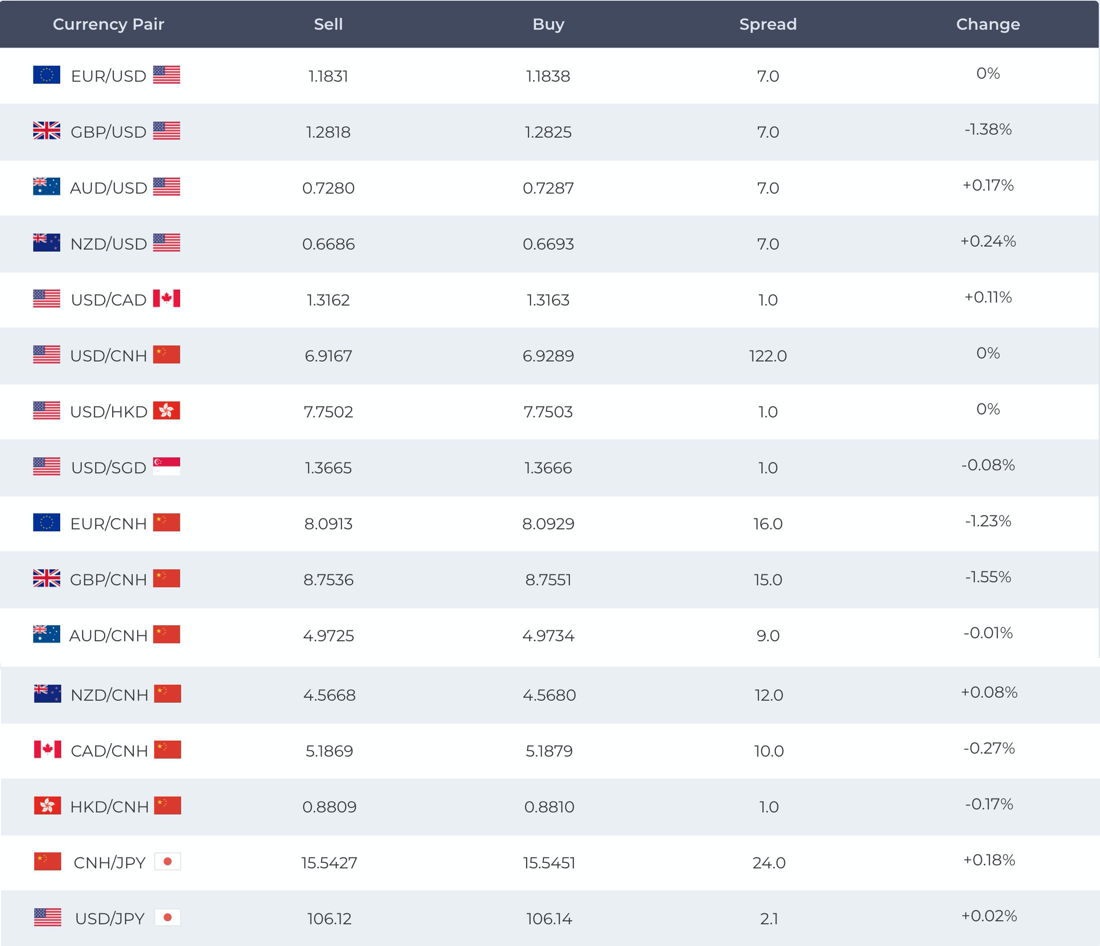
Task: Open the EUR/CNH currency pair
Action: (108, 524)
